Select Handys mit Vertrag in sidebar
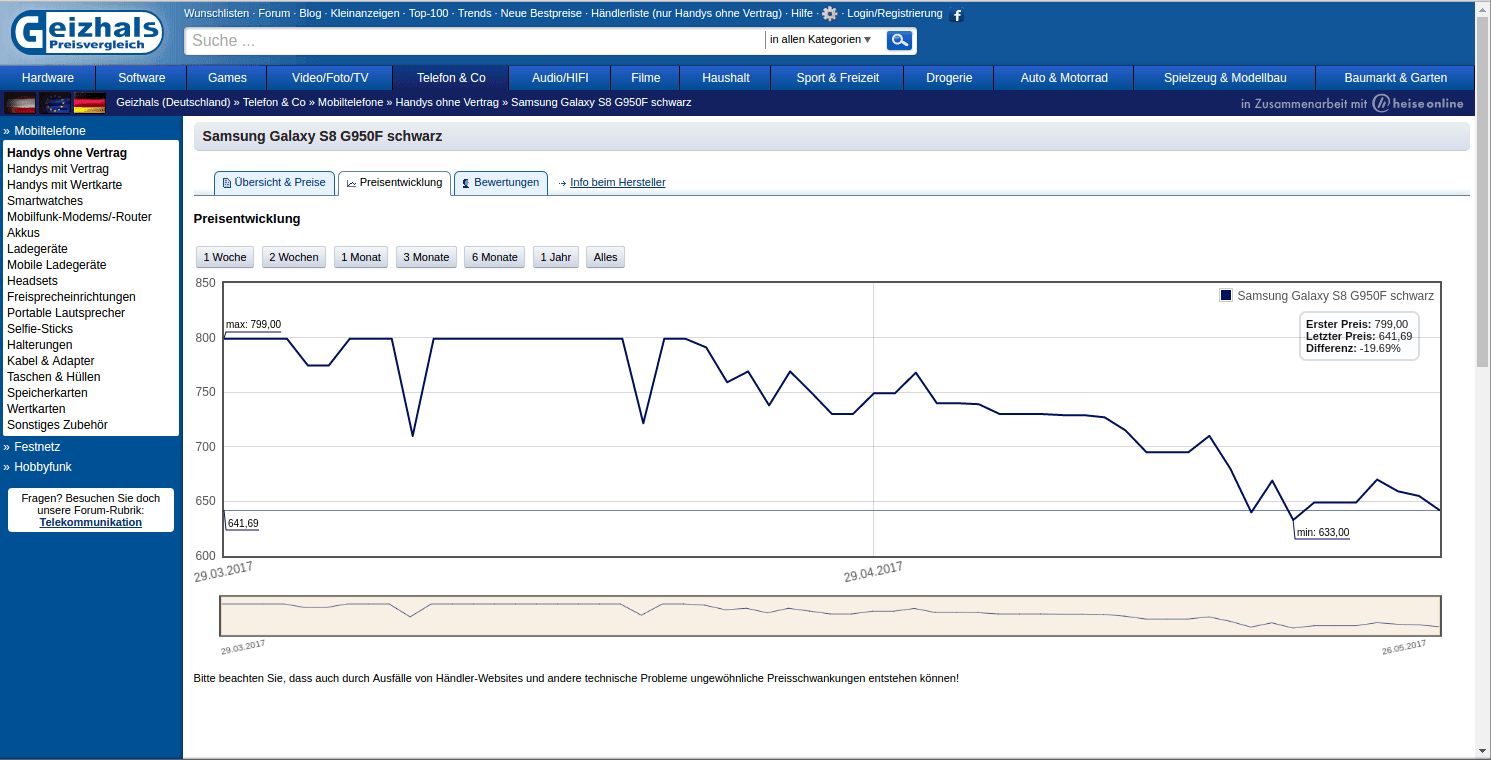 pyautogui.click(x=58, y=169)
